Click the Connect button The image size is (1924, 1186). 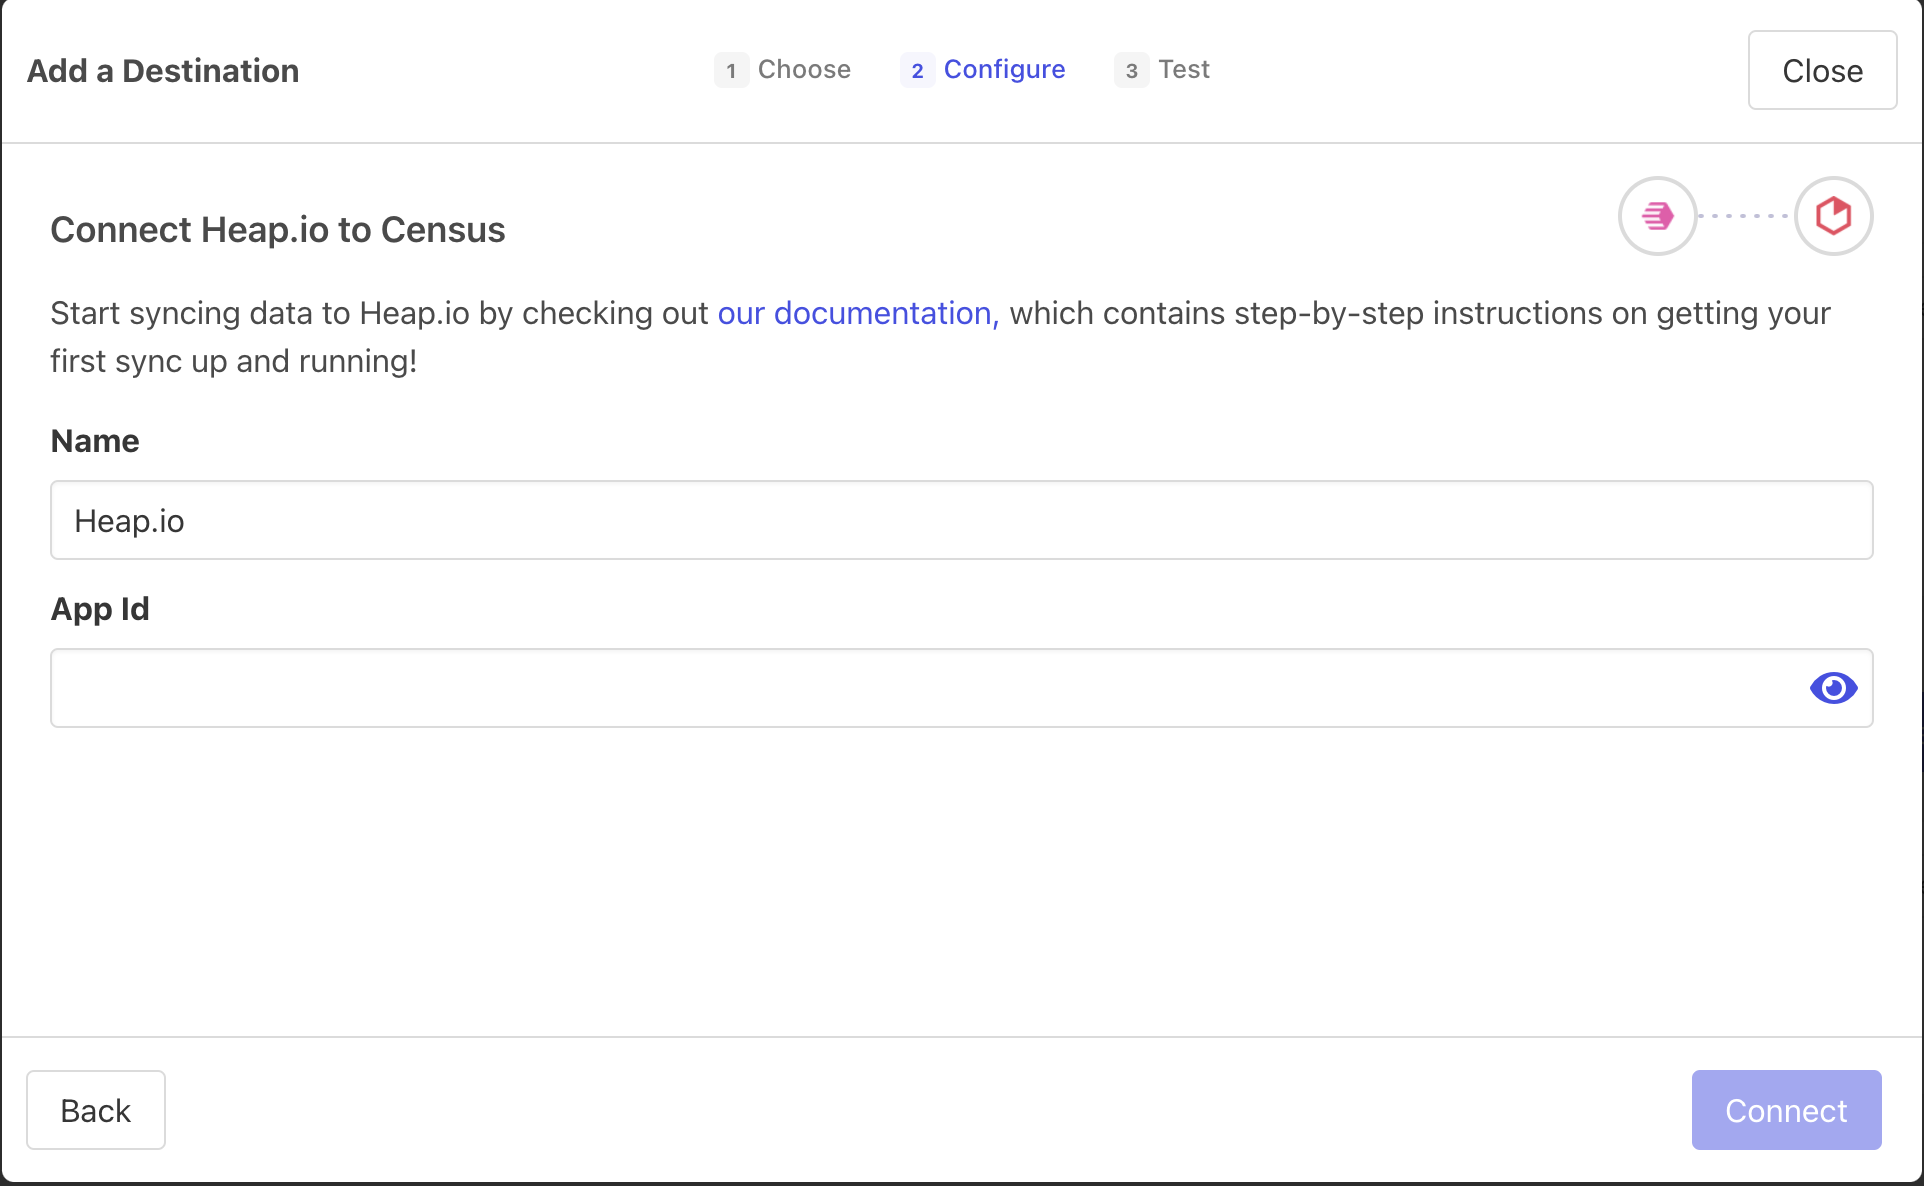[x=1786, y=1110]
